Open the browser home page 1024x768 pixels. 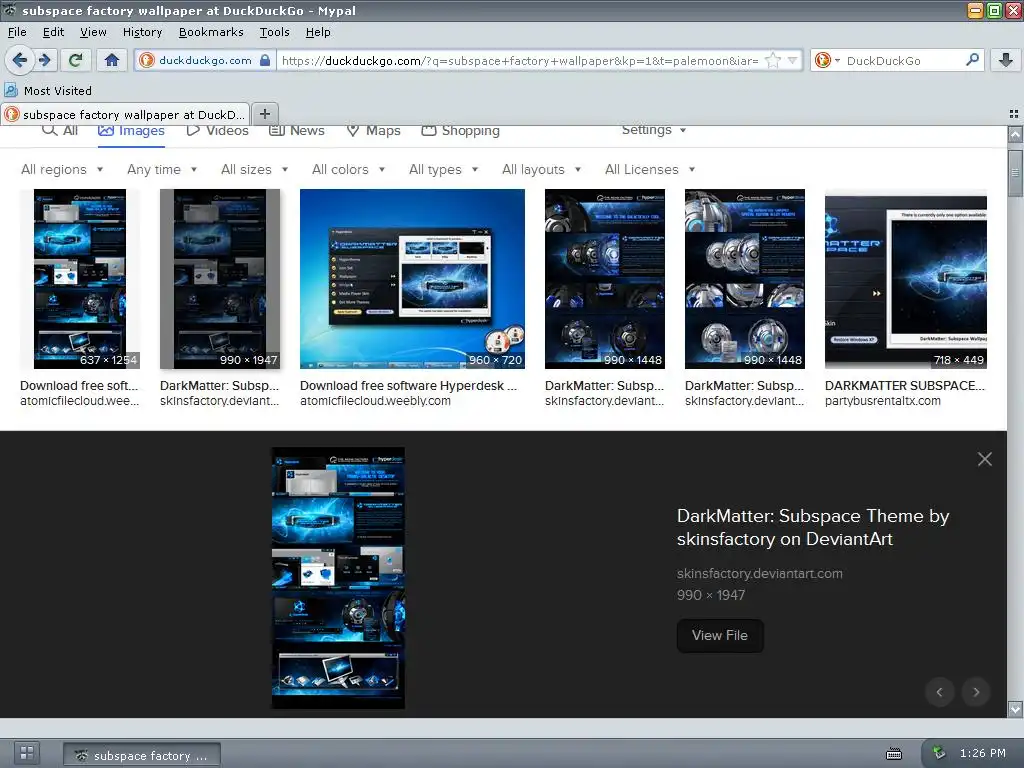pyautogui.click(x=112, y=60)
